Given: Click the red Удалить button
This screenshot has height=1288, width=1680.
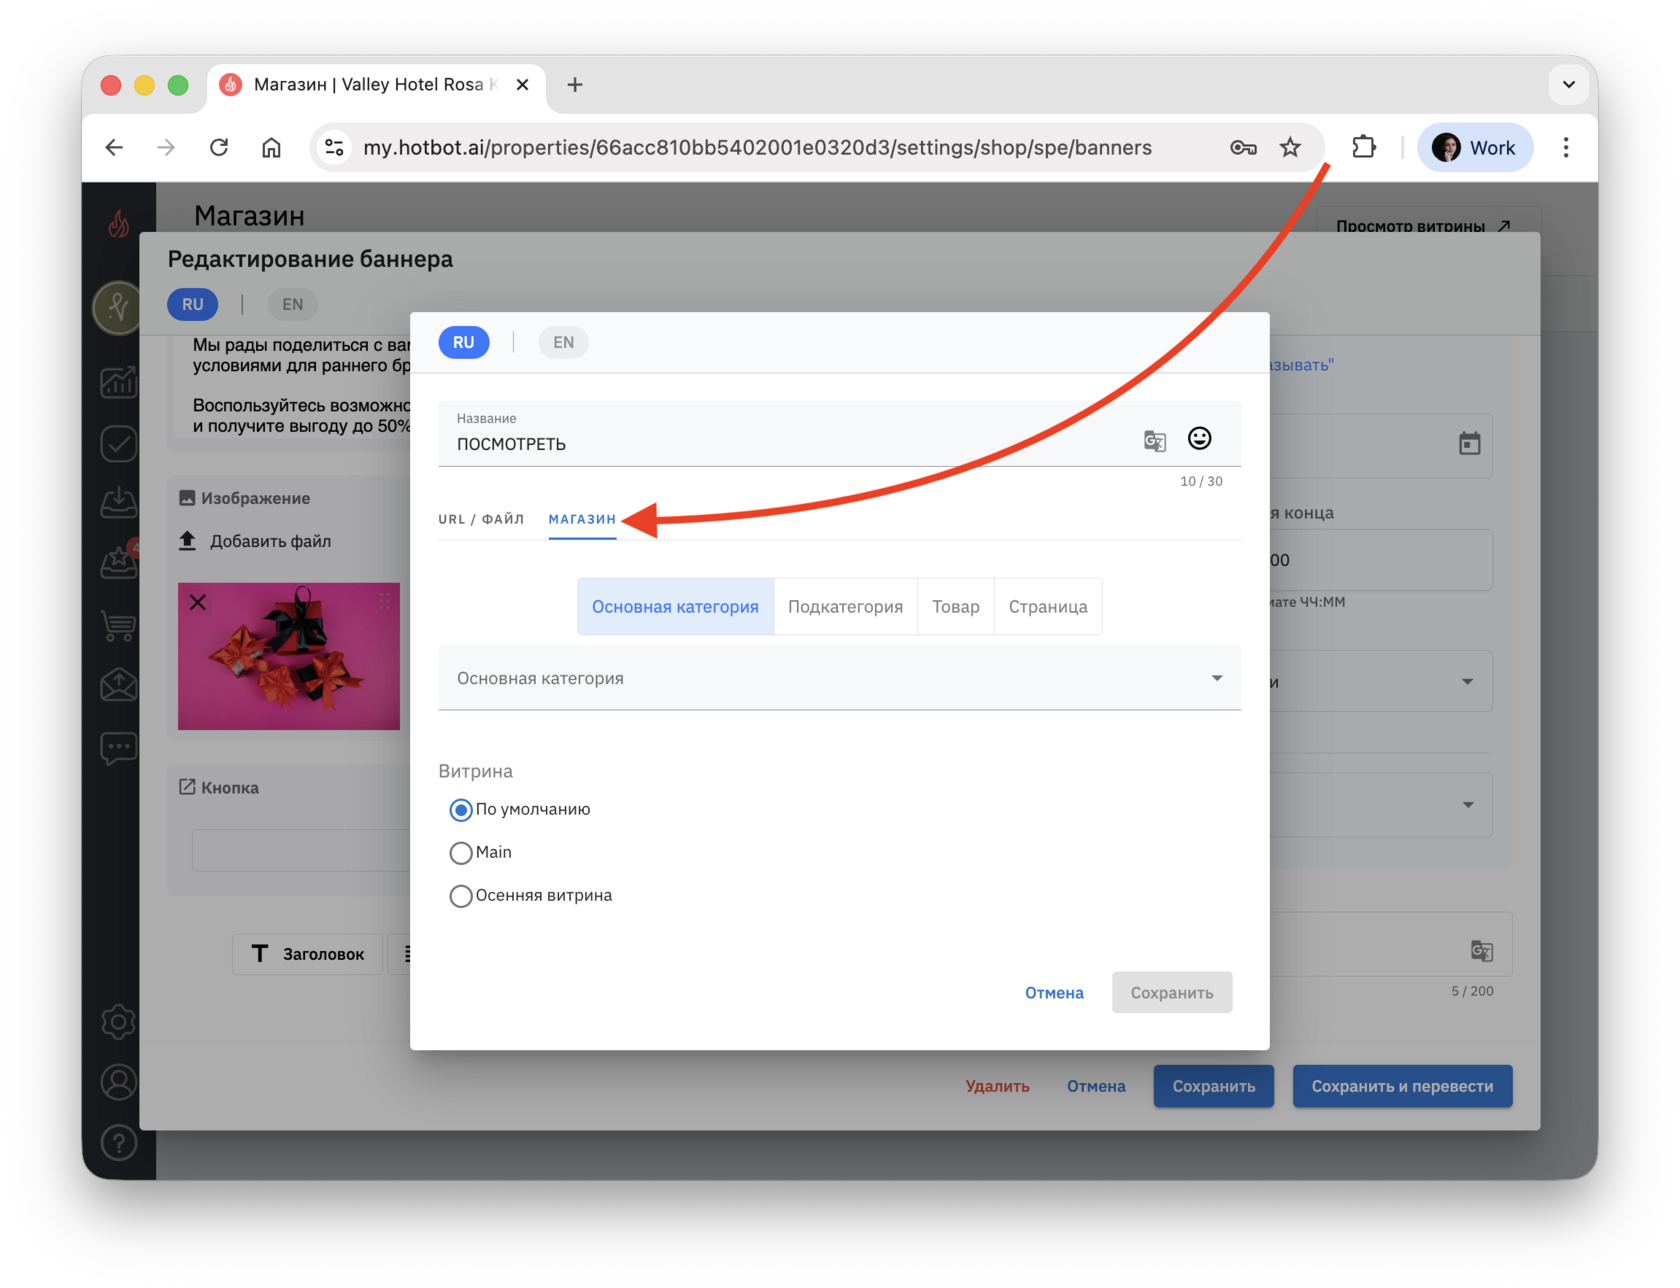Looking at the screenshot, I should 997,1086.
